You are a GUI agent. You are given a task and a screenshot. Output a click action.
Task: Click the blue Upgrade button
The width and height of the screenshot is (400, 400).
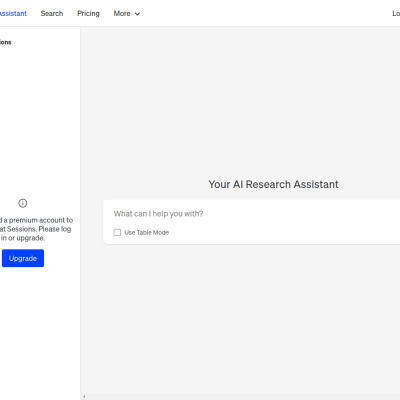click(23, 258)
